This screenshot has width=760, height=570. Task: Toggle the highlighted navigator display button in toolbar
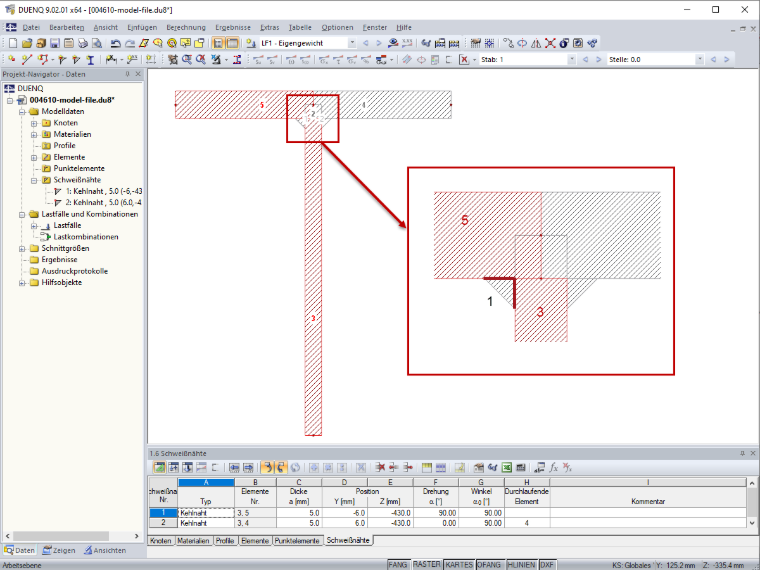click(218, 43)
